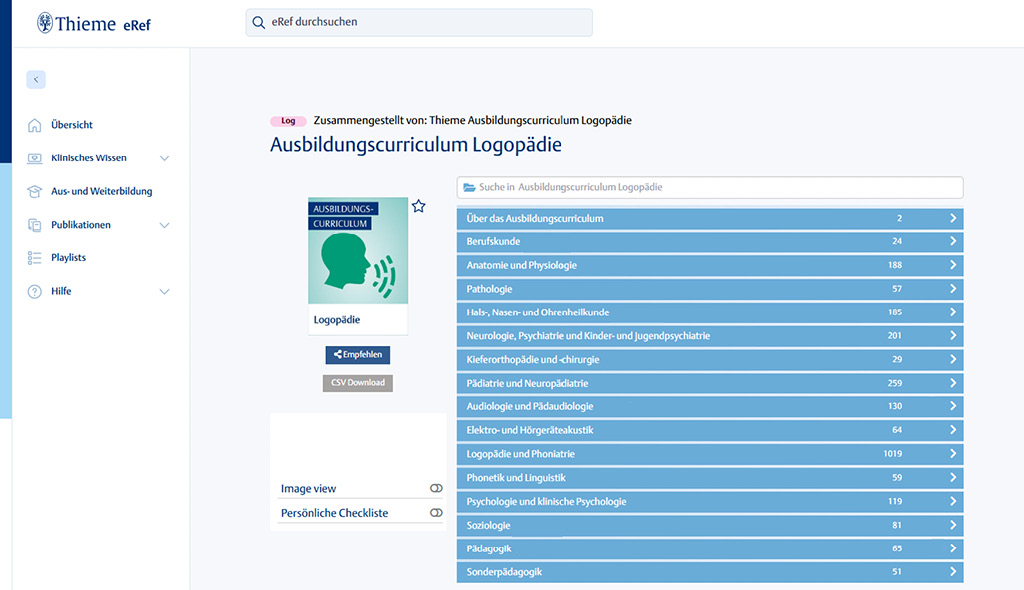The height and width of the screenshot is (590, 1024).
Task: Go to Aus- und Weiterbildung
Action: (x=101, y=191)
